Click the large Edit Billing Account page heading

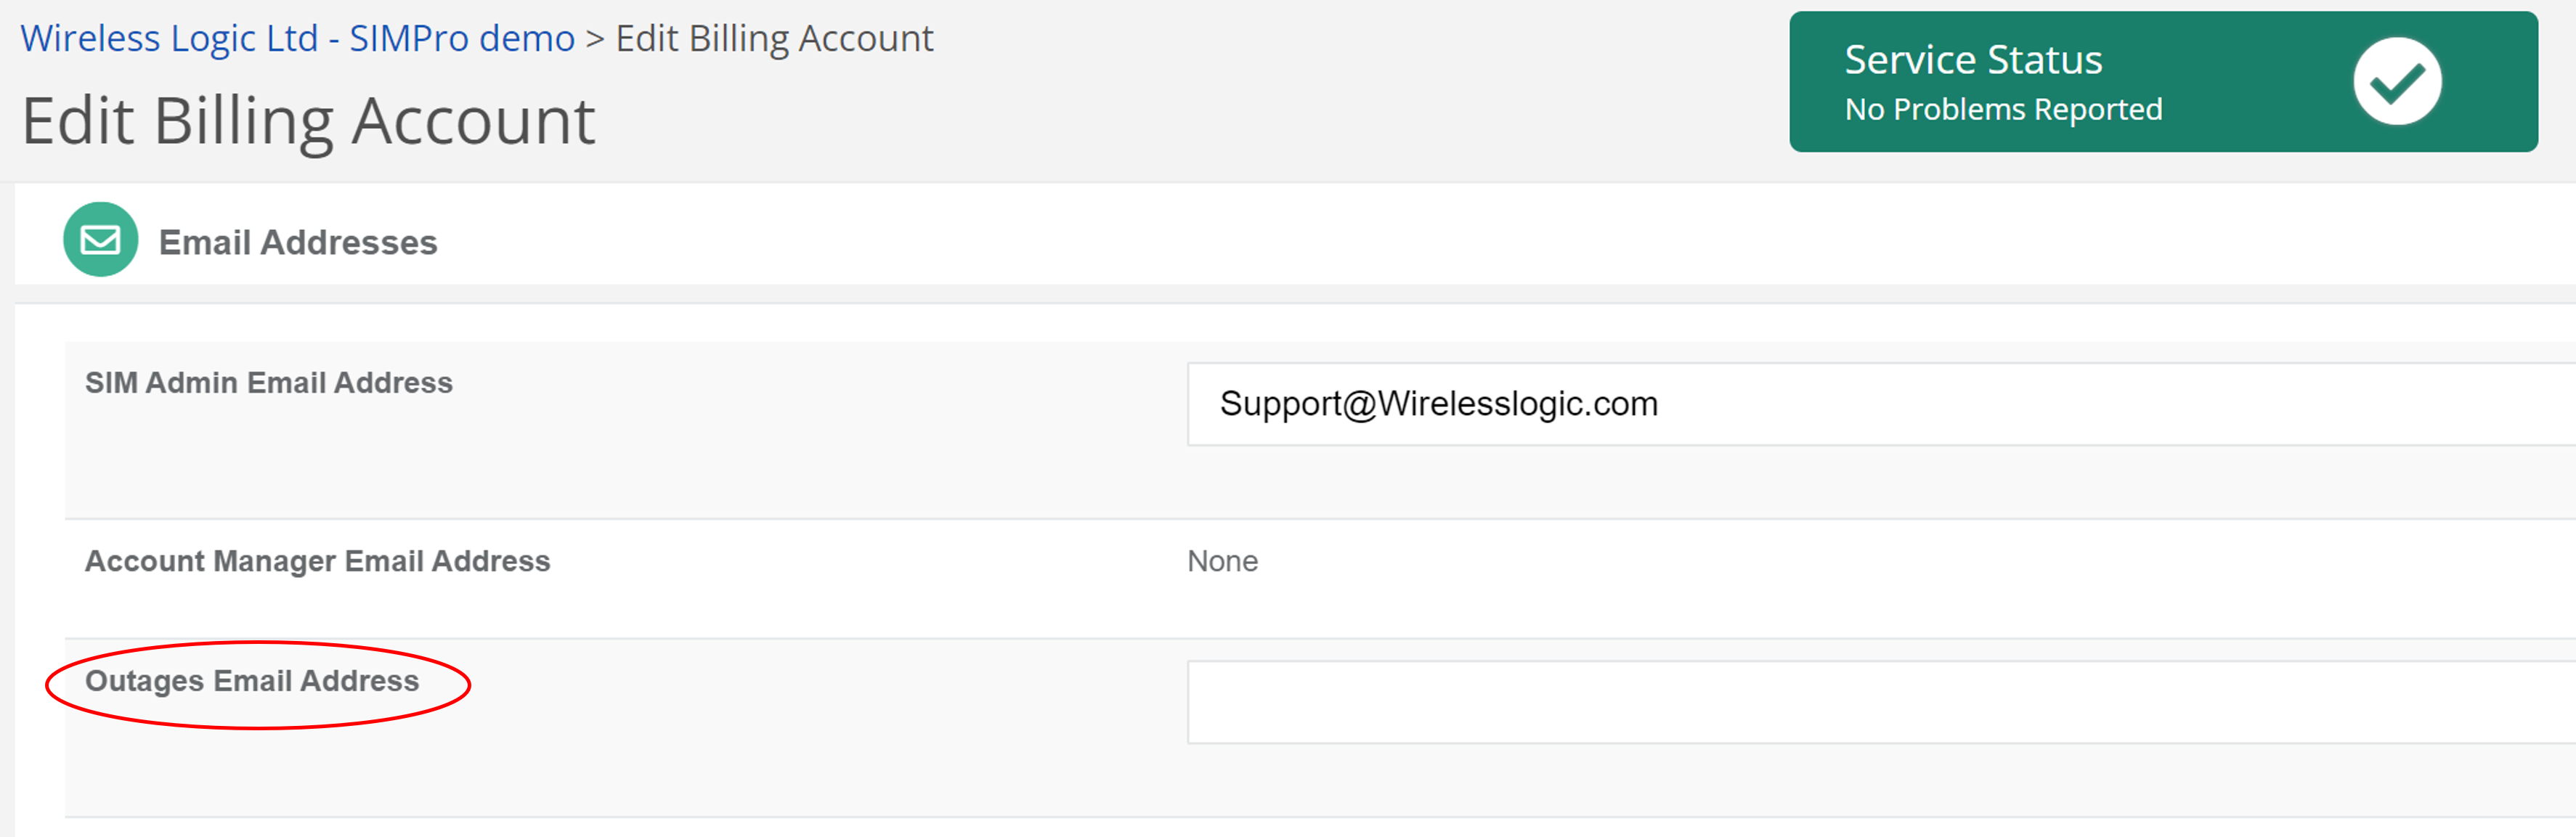click(308, 121)
